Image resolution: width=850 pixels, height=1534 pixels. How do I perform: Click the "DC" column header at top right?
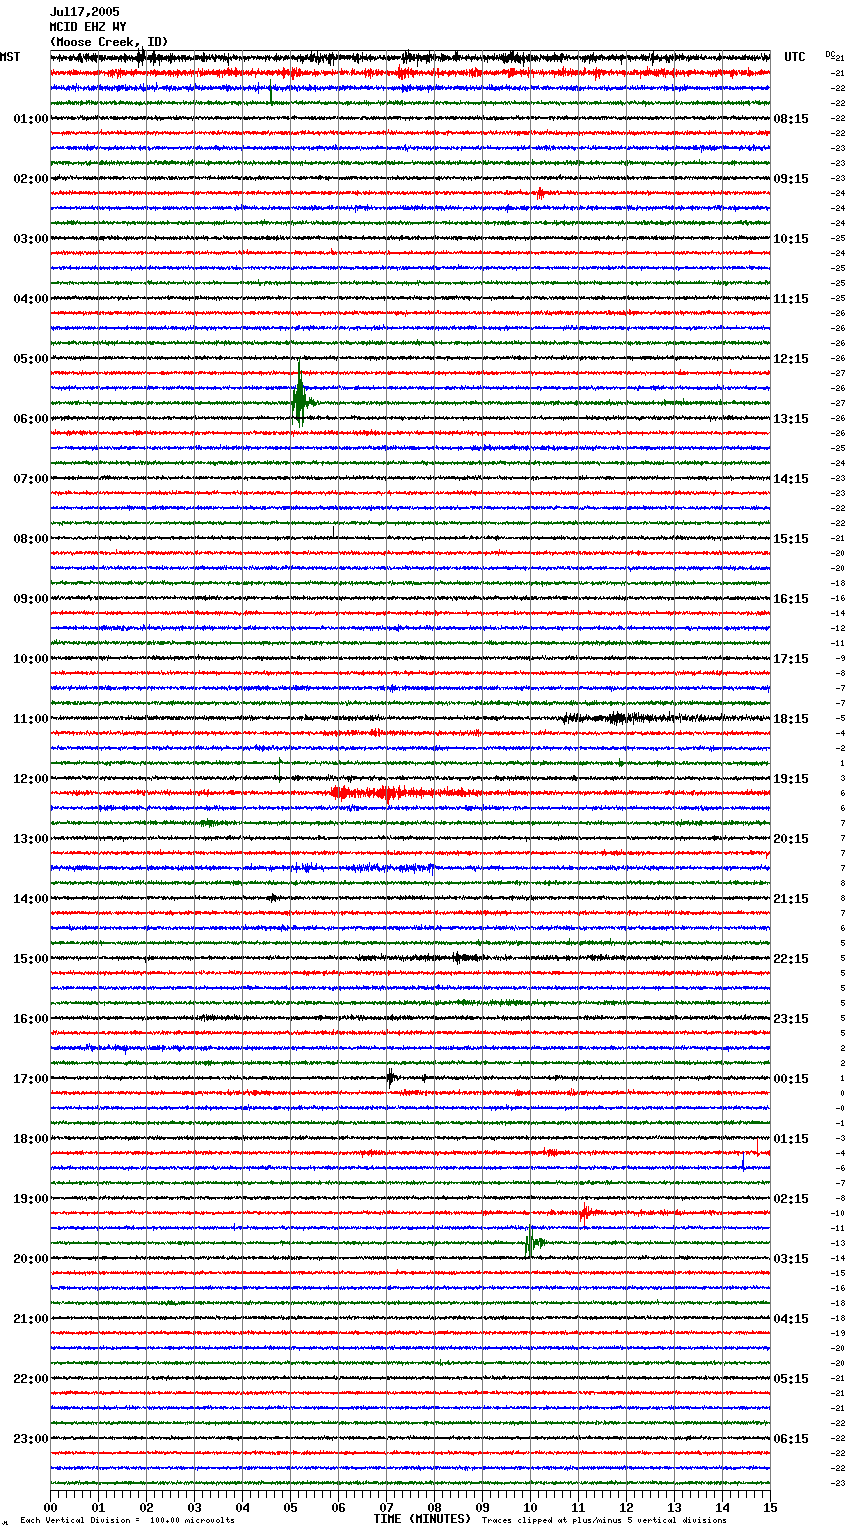pyautogui.click(x=830, y=54)
